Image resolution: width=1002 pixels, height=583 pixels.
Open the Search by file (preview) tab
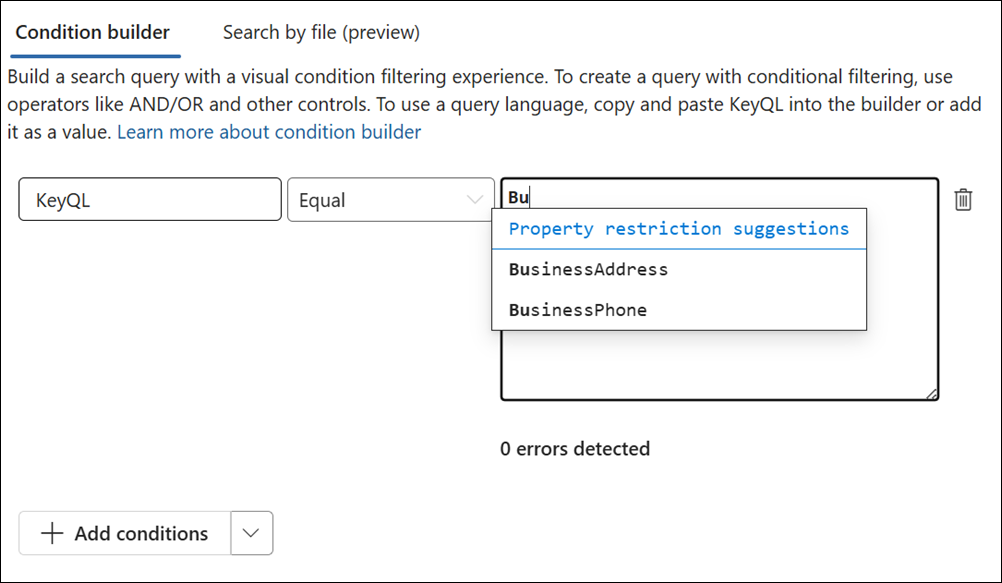tap(321, 32)
